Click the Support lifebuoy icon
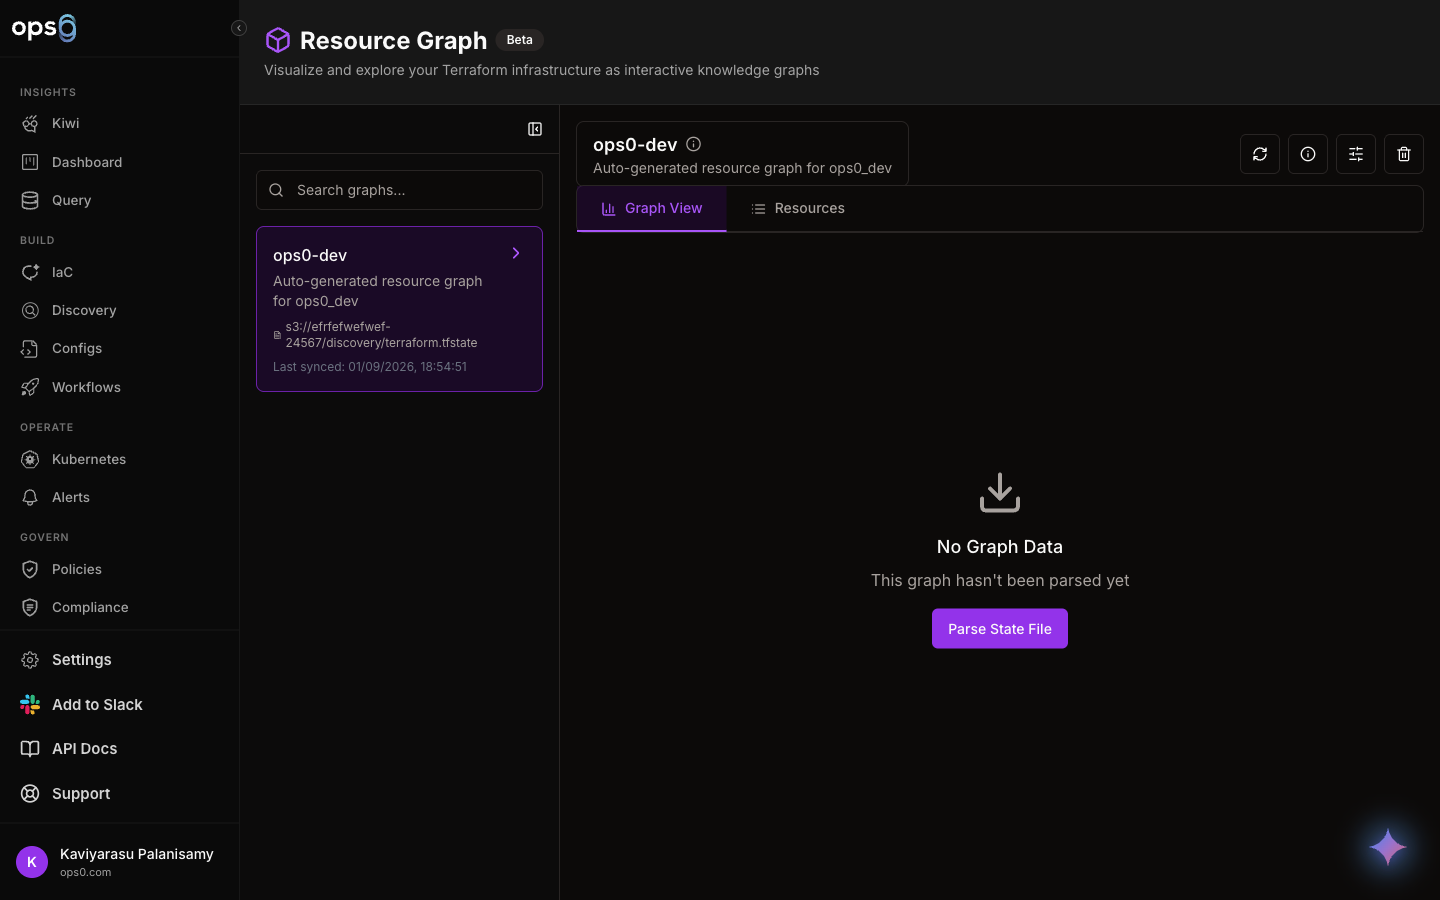The width and height of the screenshot is (1440, 900). [x=30, y=793]
